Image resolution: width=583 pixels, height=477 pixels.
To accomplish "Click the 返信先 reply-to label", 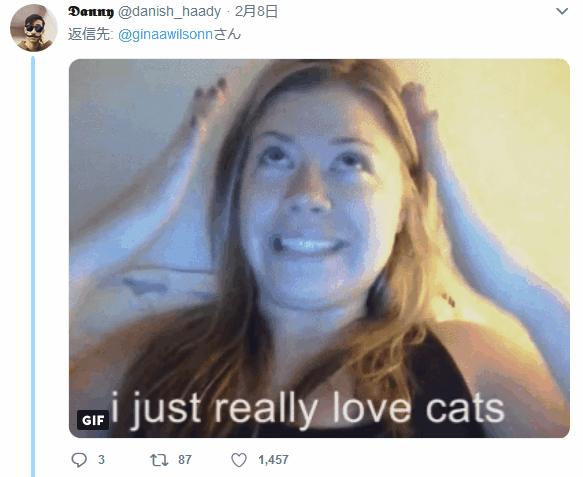I will tap(90, 35).
